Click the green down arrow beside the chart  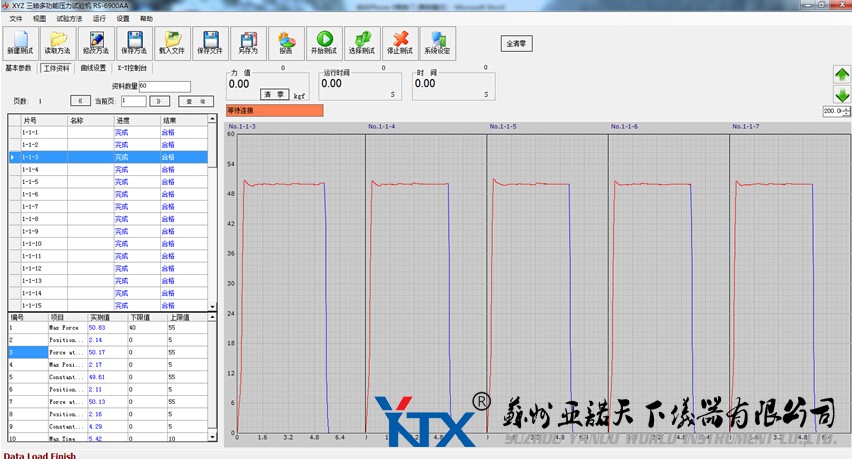pos(842,95)
